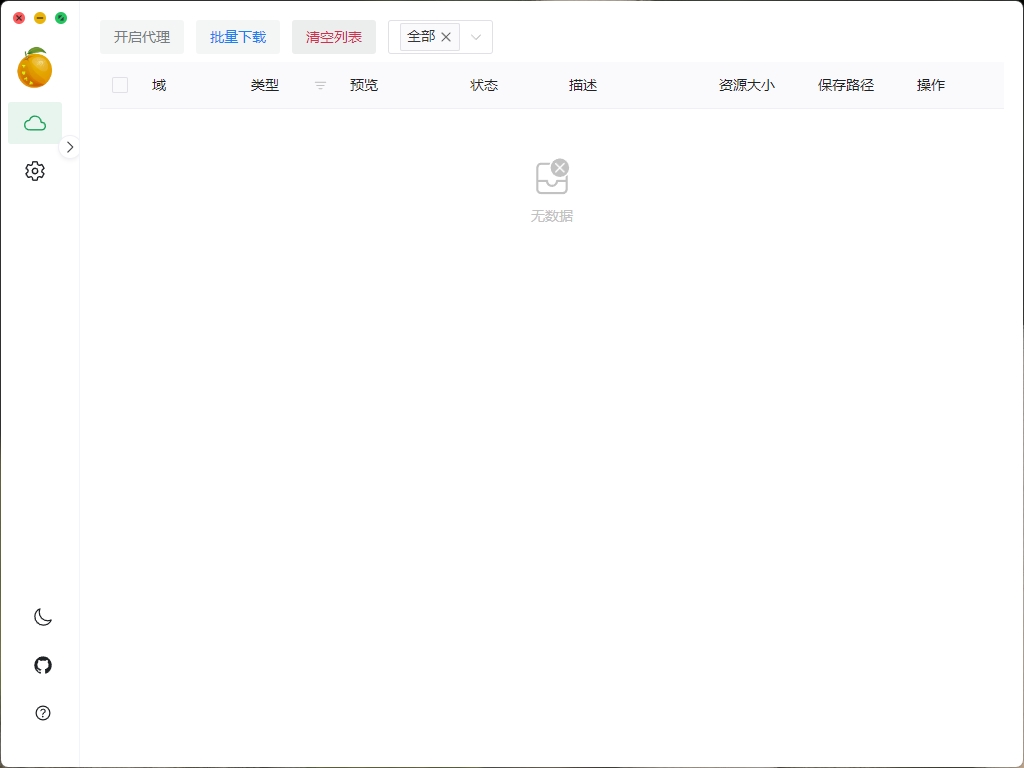Open the GitHub repository icon
Viewport: 1024px width, 768px height.
(x=43, y=665)
